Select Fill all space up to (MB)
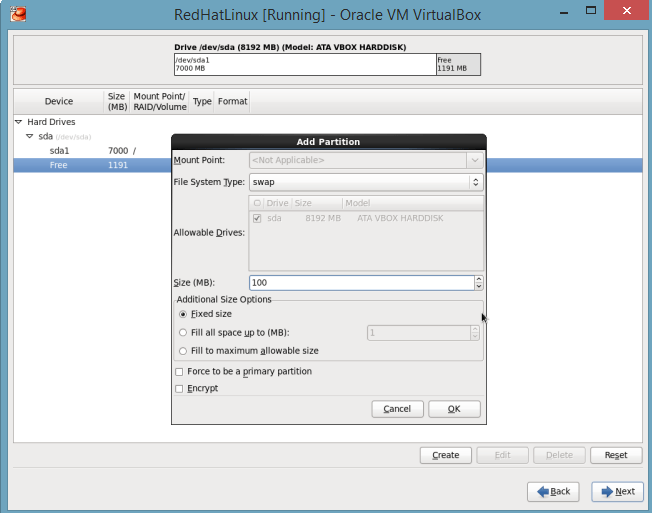The image size is (652, 513). [x=183, y=333]
